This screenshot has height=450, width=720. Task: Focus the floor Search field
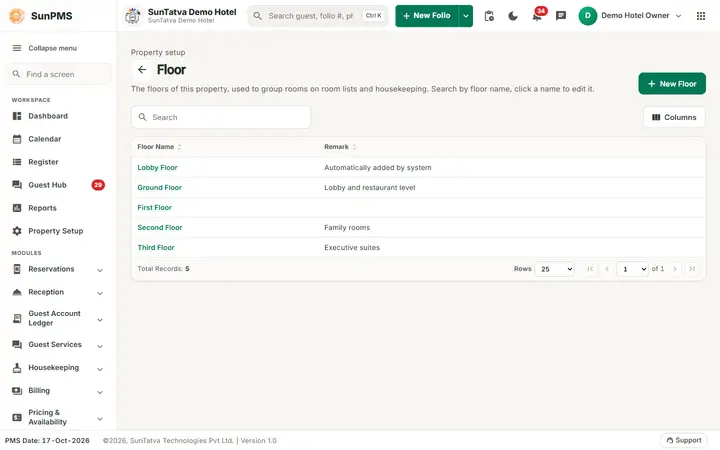click(221, 117)
